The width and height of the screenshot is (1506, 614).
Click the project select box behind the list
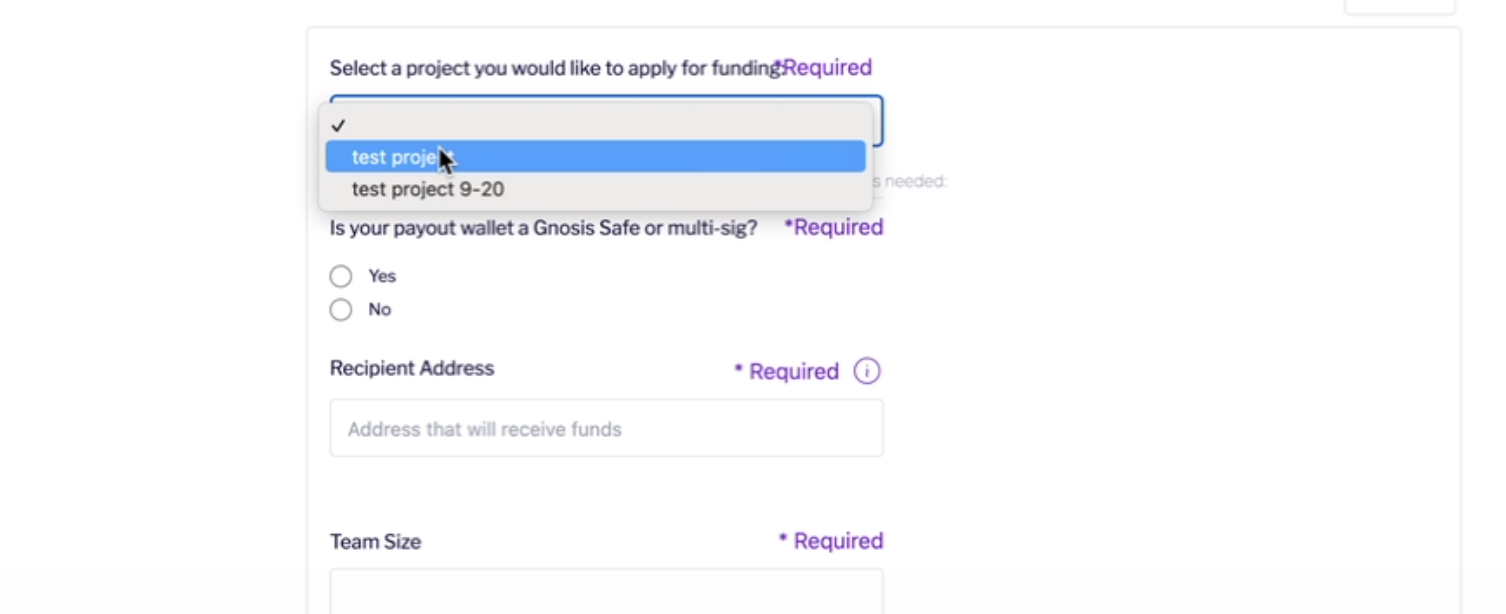[877, 122]
